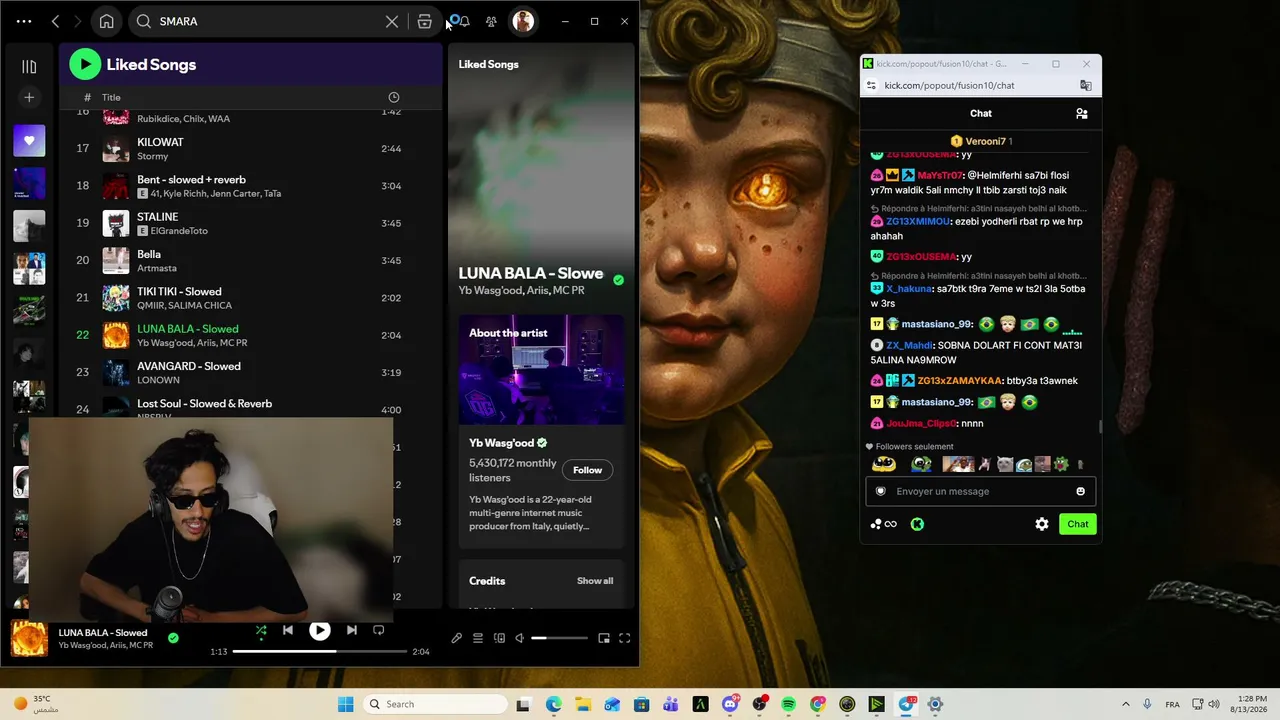
Task: Open Spotify Friend Activity
Action: 491,21
